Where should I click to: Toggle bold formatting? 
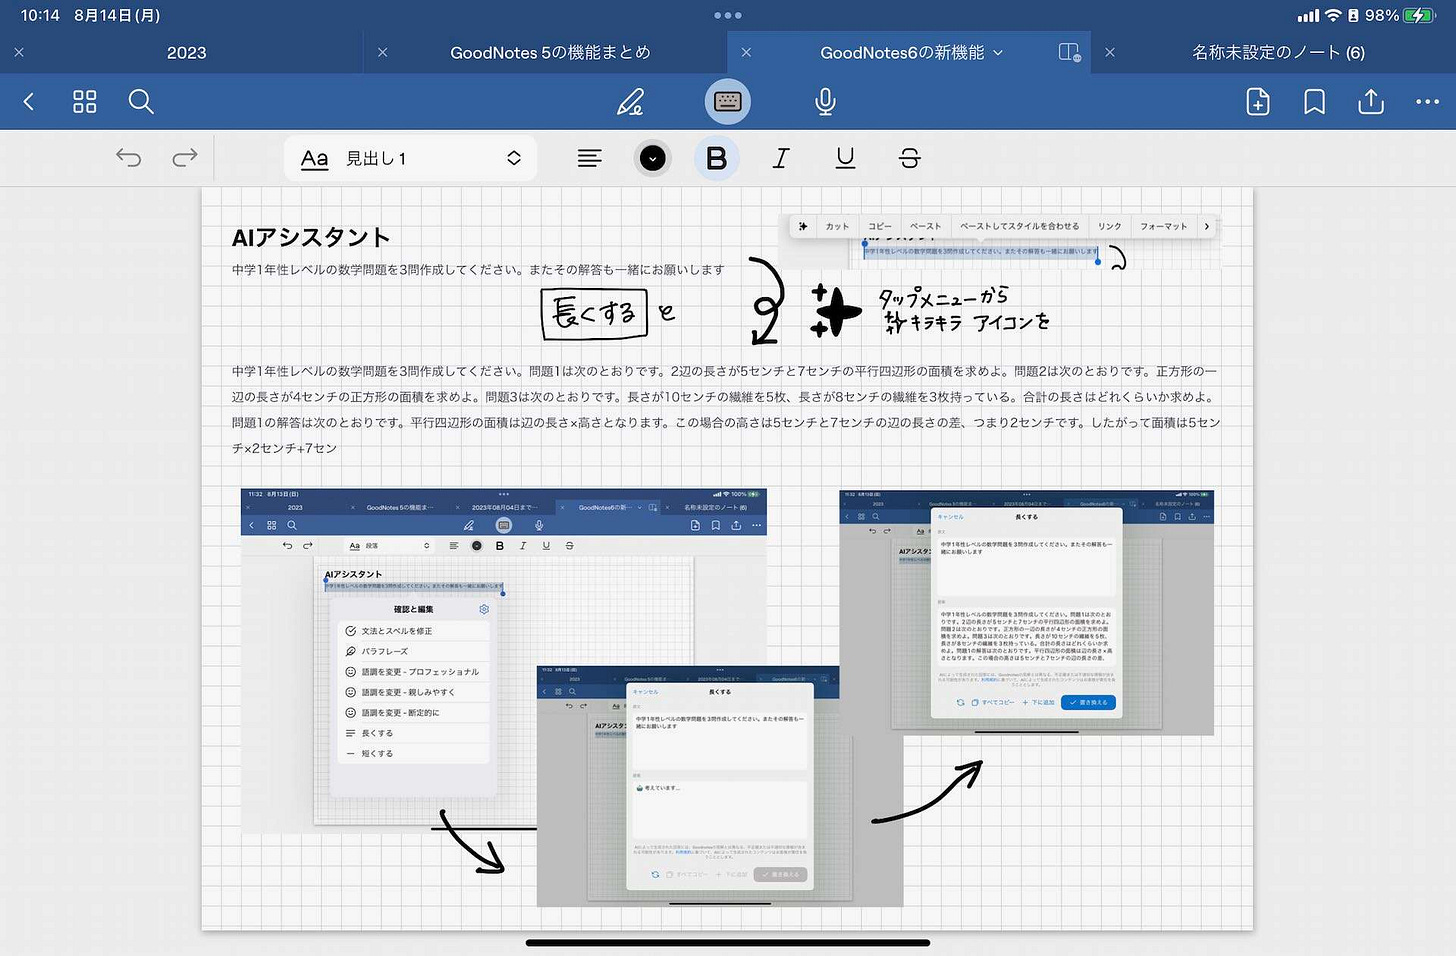coord(716,158)
